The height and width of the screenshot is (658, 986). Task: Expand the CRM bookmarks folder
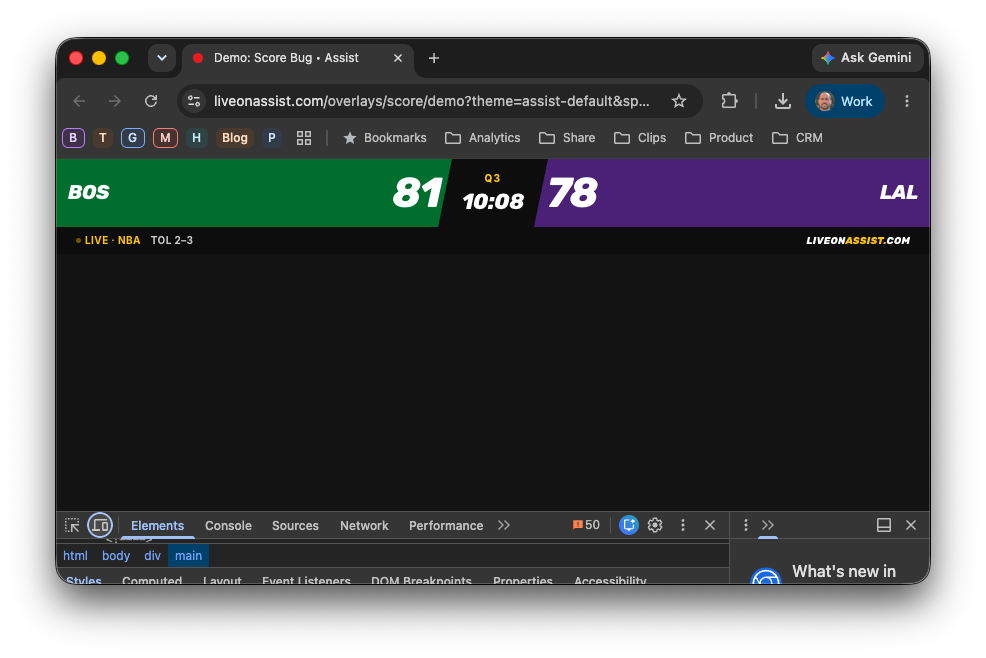[797, 138]
